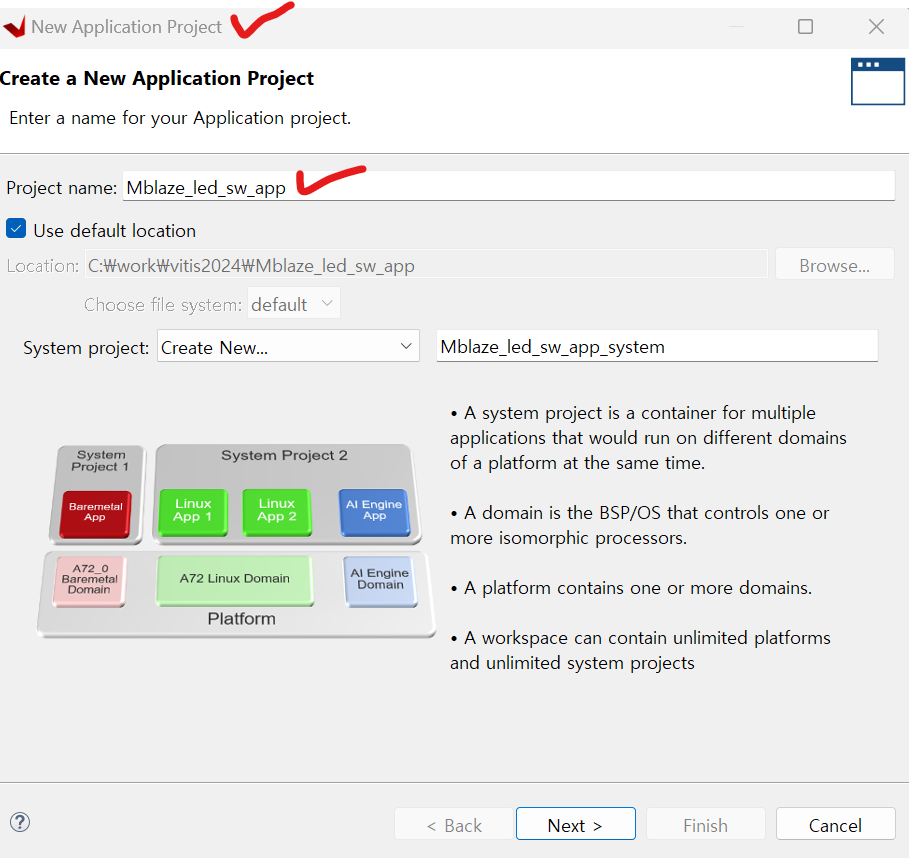Viewport: 909px width, 858px height.
Task: Open the System project dropdown
Action: pyautogui.click(x=288, y=347)
